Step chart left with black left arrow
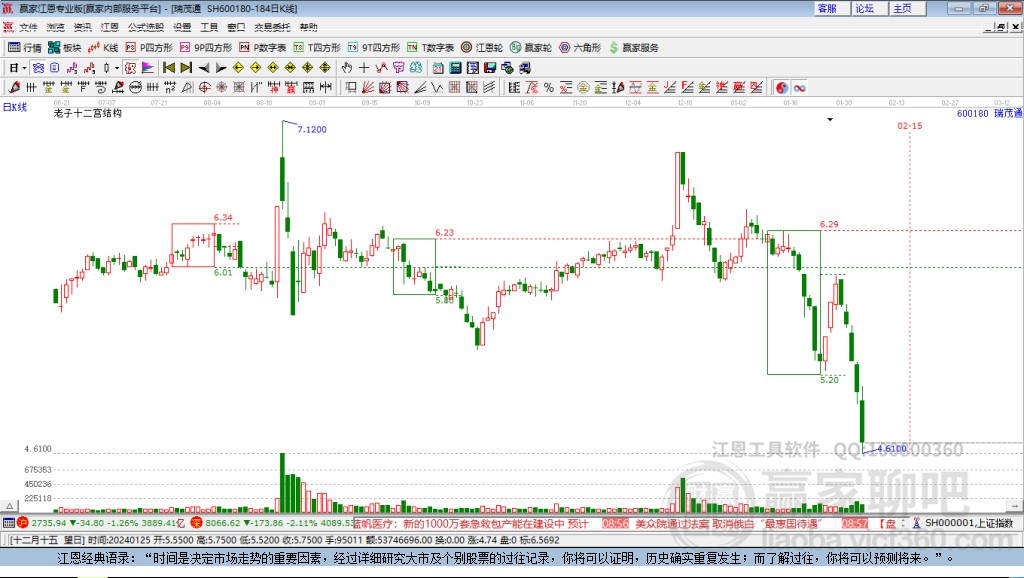This screenshot has width=1024, height=578. coord(204,68)
